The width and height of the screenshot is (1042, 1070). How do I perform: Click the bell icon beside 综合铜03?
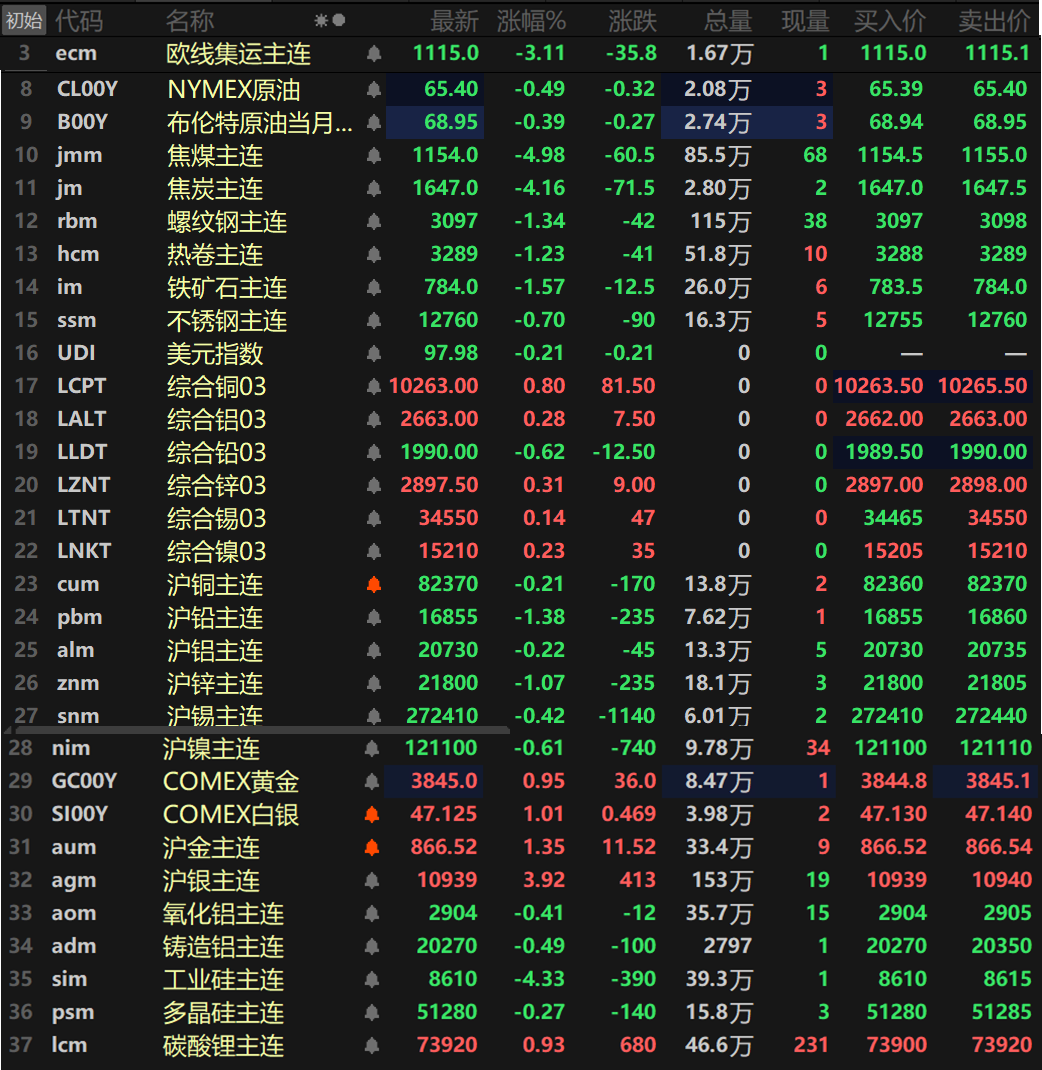[373, 385]
